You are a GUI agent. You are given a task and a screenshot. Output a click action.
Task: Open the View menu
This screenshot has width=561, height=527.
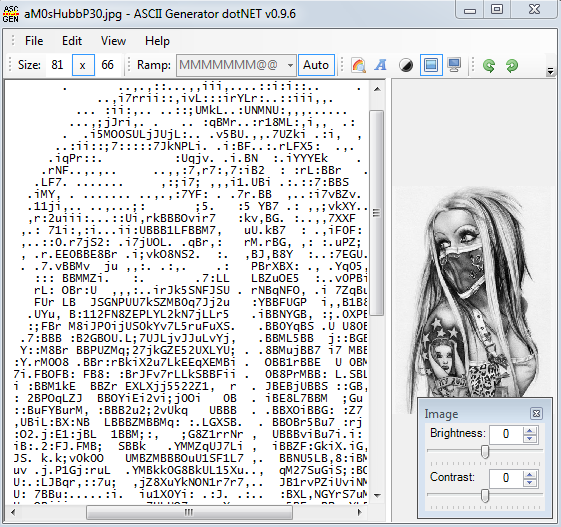pyautogui.click(x=113, y=41)
